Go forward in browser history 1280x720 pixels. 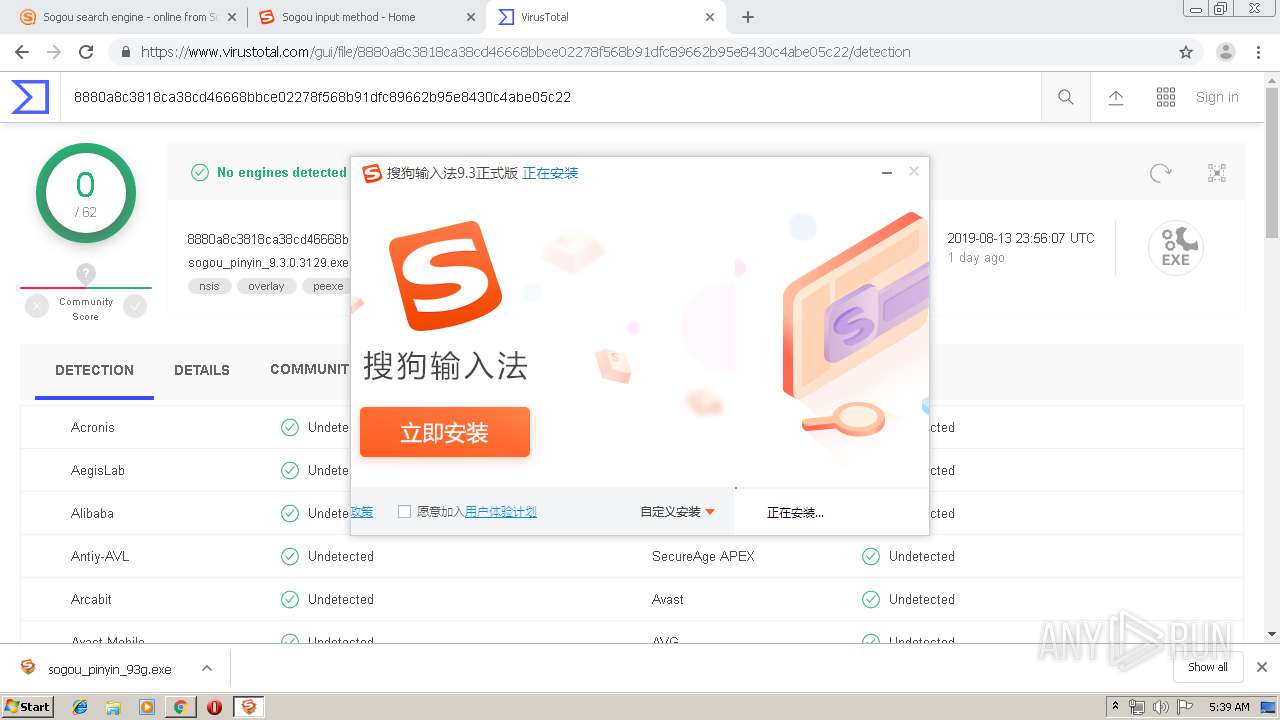[54, 52]
